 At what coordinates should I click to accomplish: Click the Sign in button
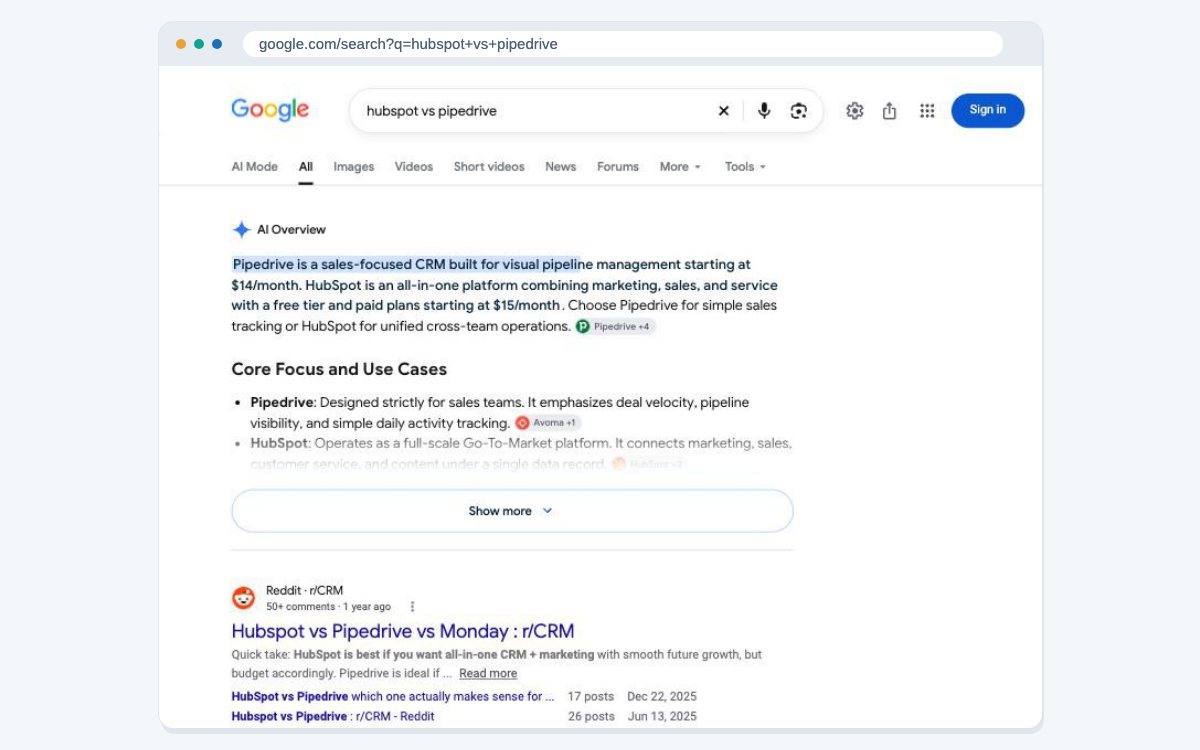tap(988, 110)
